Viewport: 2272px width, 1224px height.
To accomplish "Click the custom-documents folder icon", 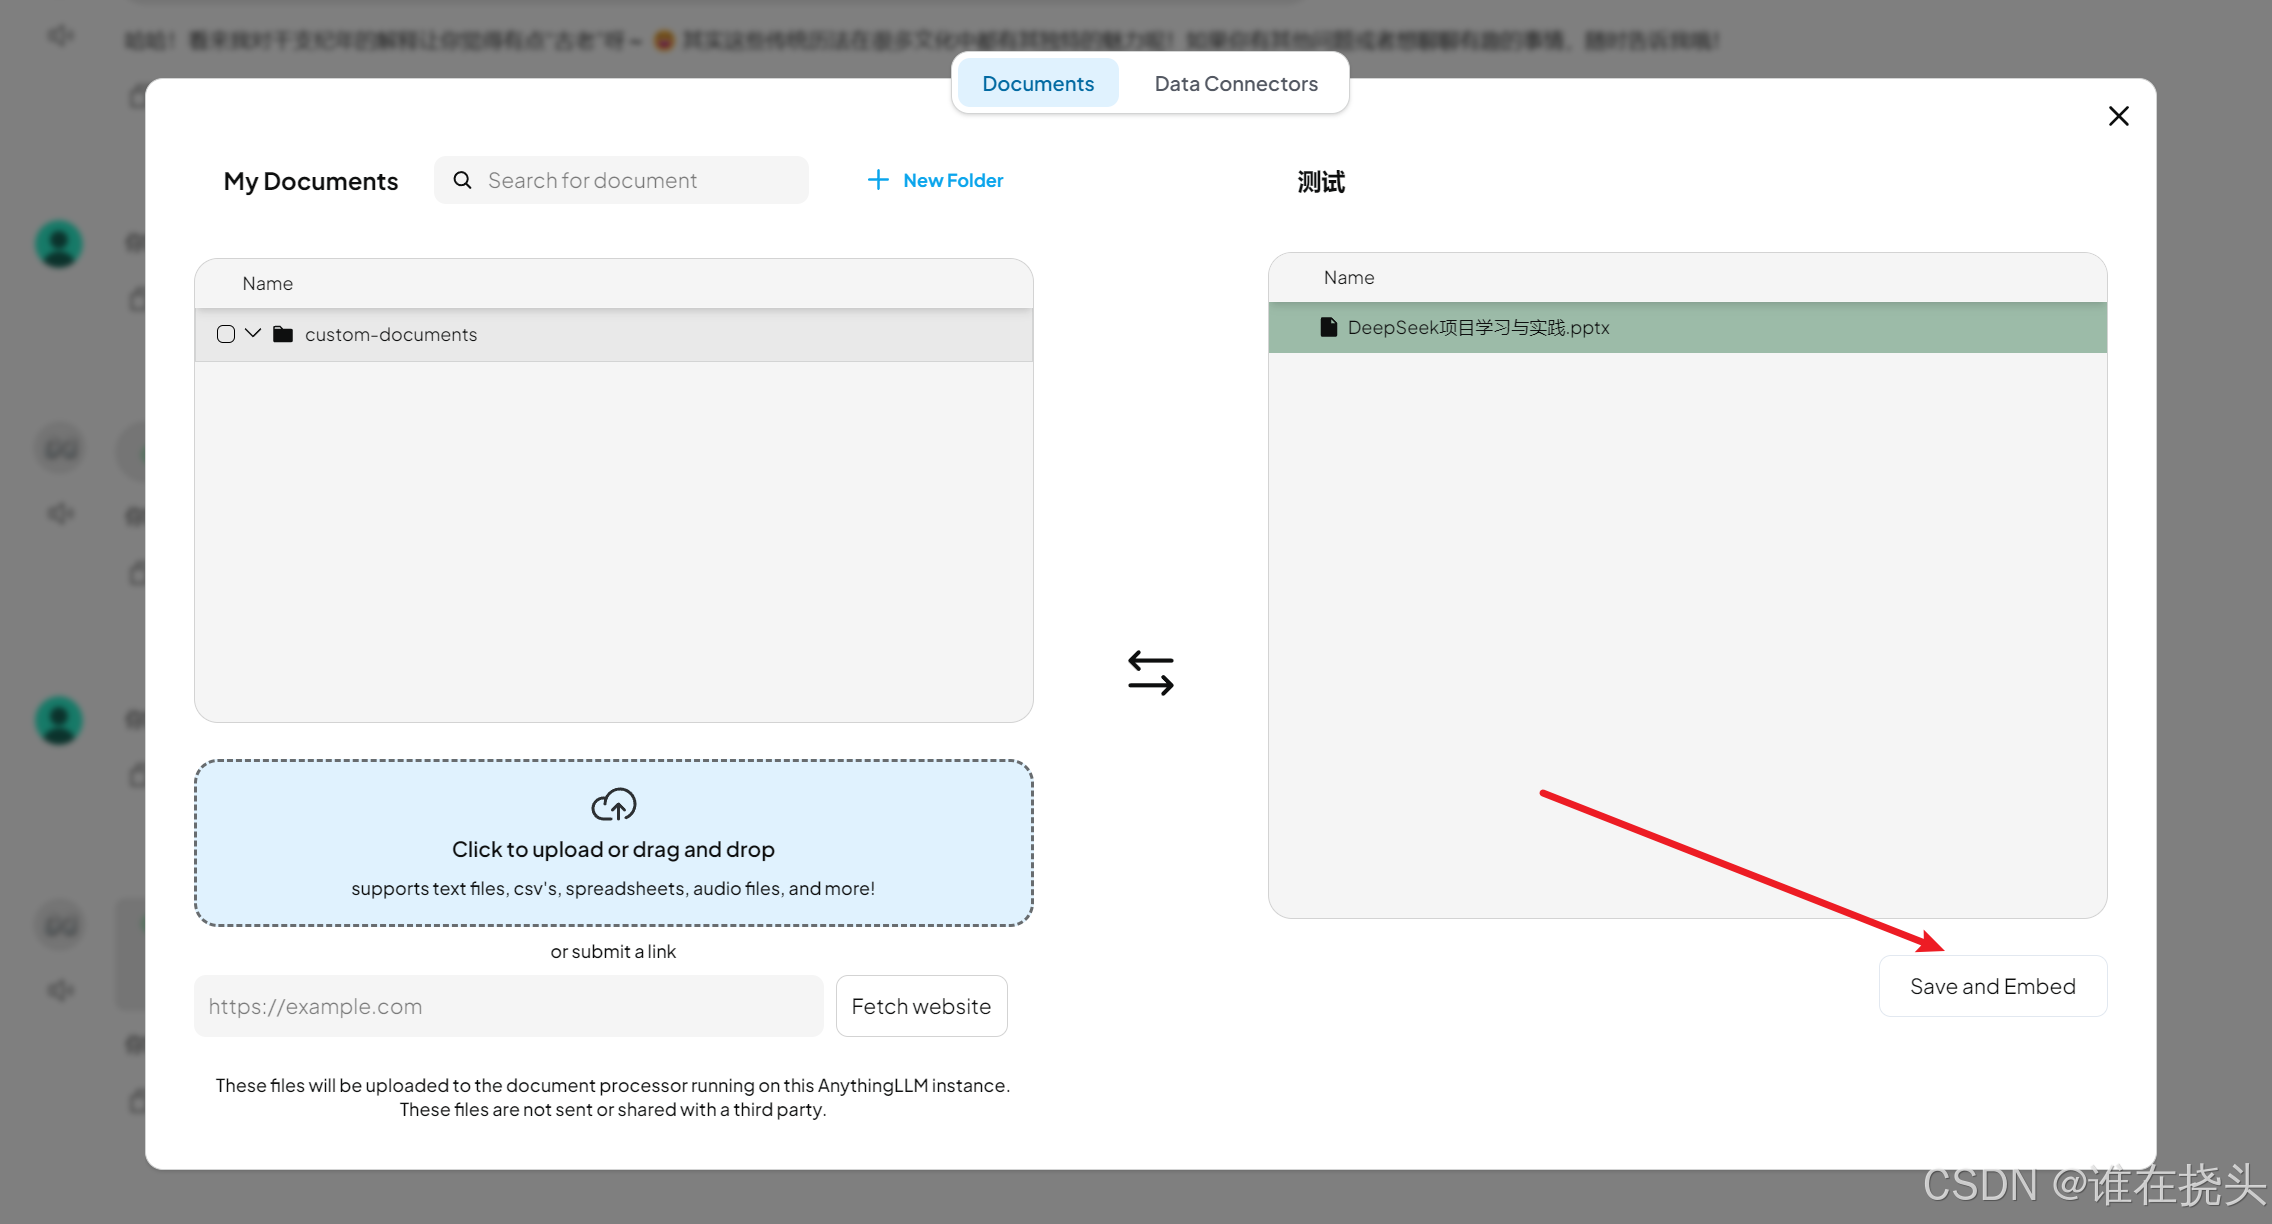I will [x=283, y=334].
